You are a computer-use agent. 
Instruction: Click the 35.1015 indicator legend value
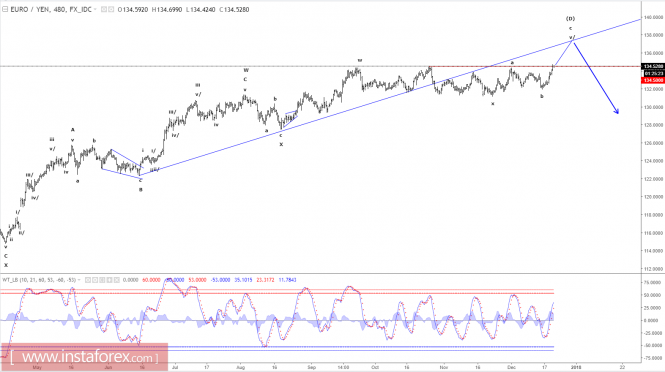243,280
